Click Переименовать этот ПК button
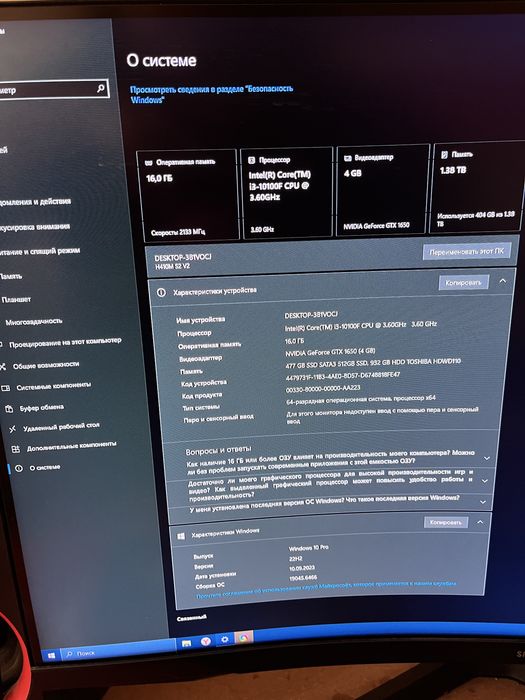 (x=466, y=252)
